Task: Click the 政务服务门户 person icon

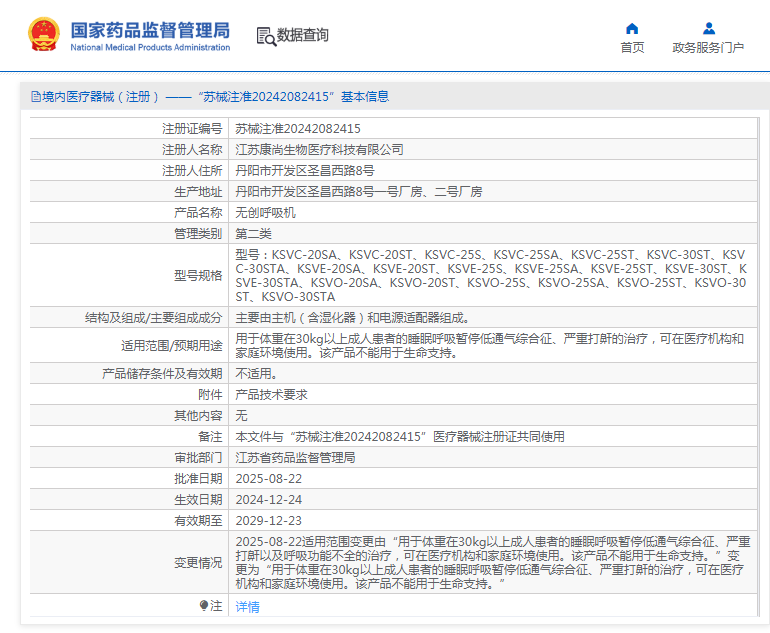Action: coord(708,28)
